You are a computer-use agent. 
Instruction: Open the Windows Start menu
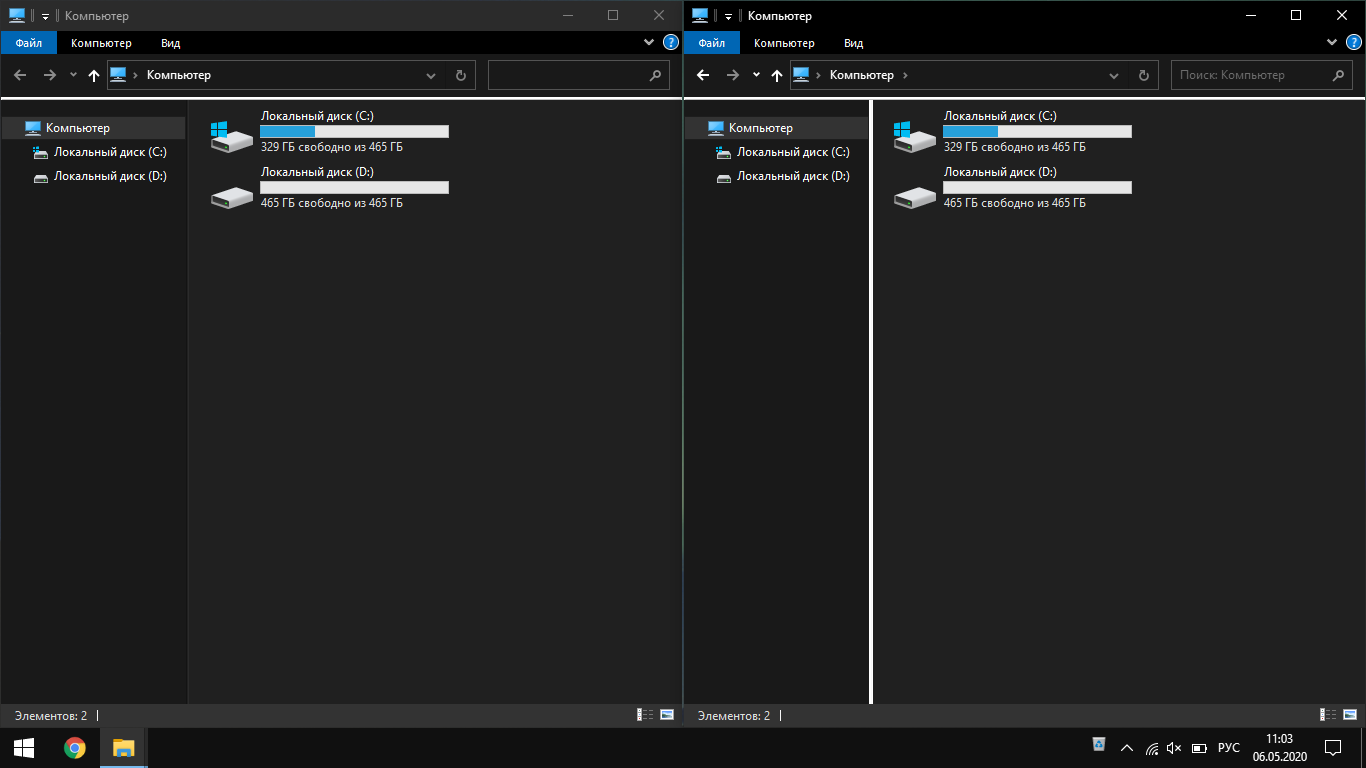(x=24, y=748)
